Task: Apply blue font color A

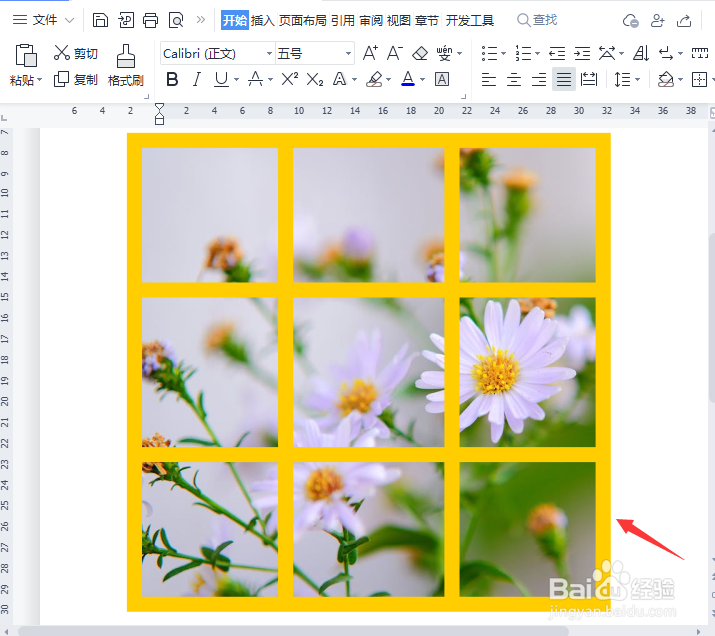Action: 408,79
